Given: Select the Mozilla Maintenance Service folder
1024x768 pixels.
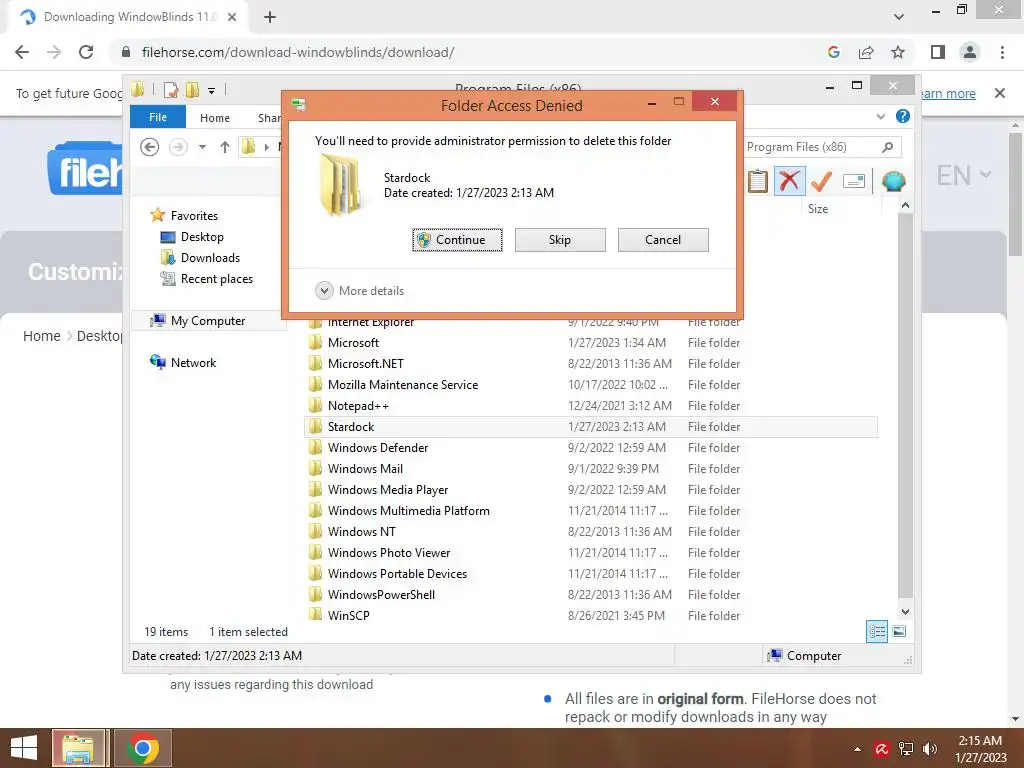Looking at the screenshot, I should pos(590,385).
